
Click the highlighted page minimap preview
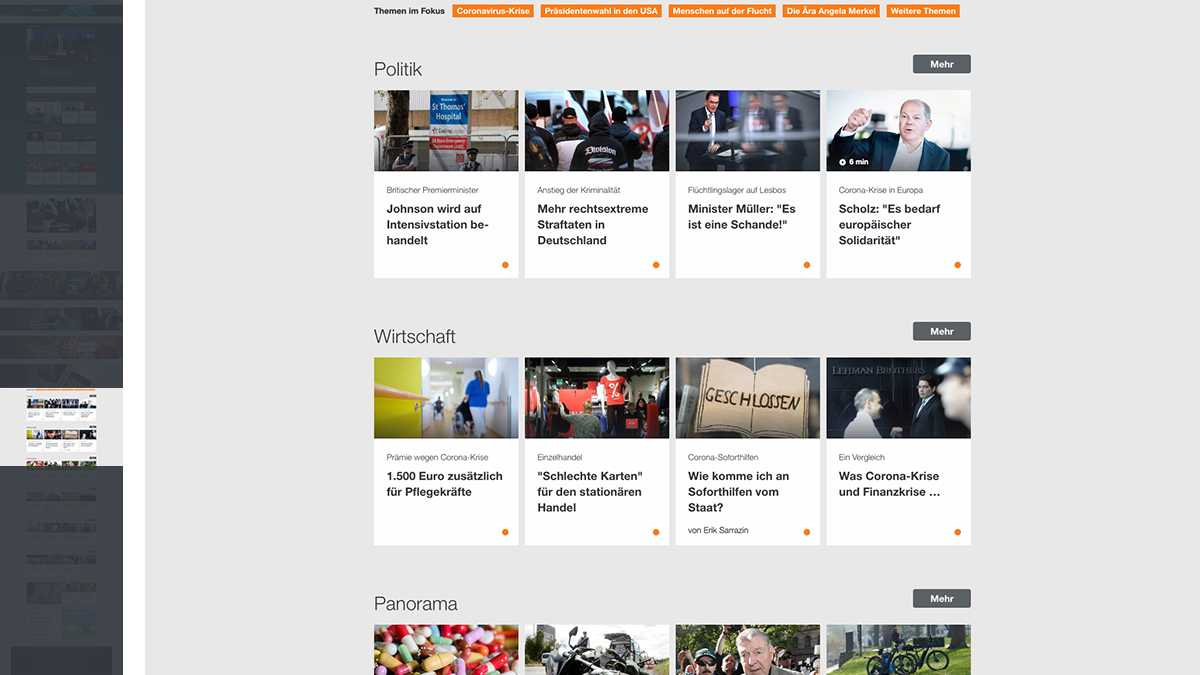coord(62,427)
